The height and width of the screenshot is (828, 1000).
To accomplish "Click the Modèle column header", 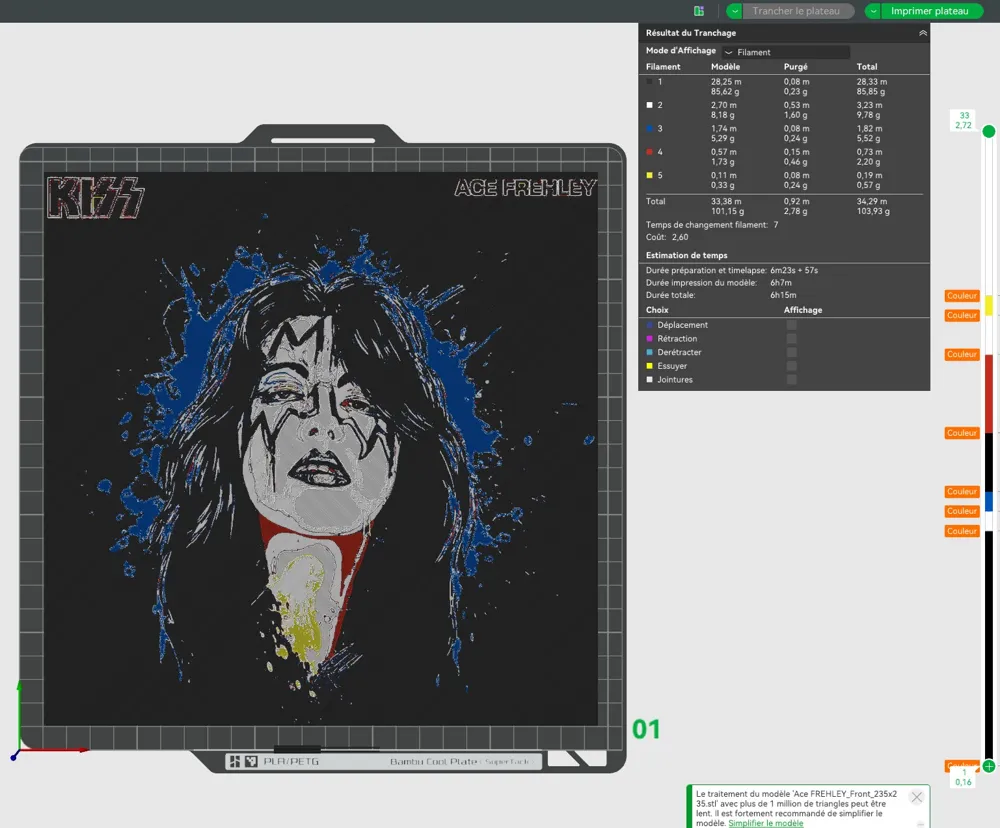I will pos(726,66).
